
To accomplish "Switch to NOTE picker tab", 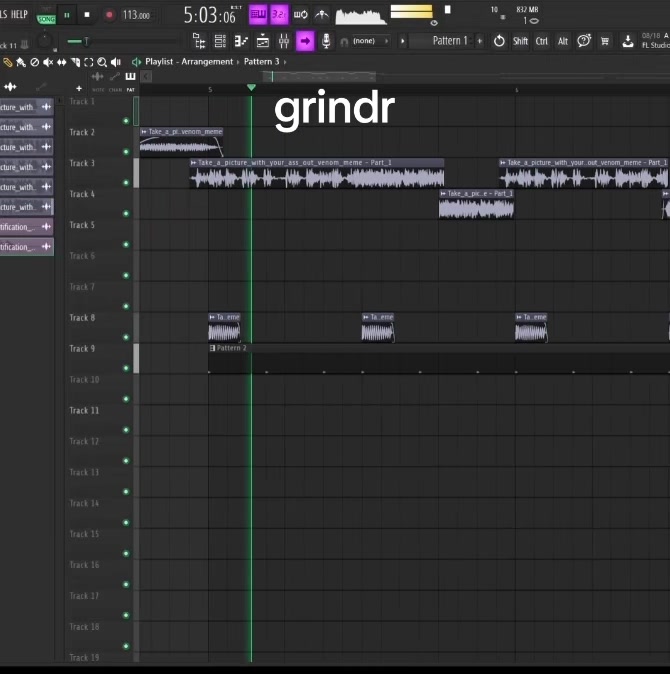I will (x=98, y=90).
